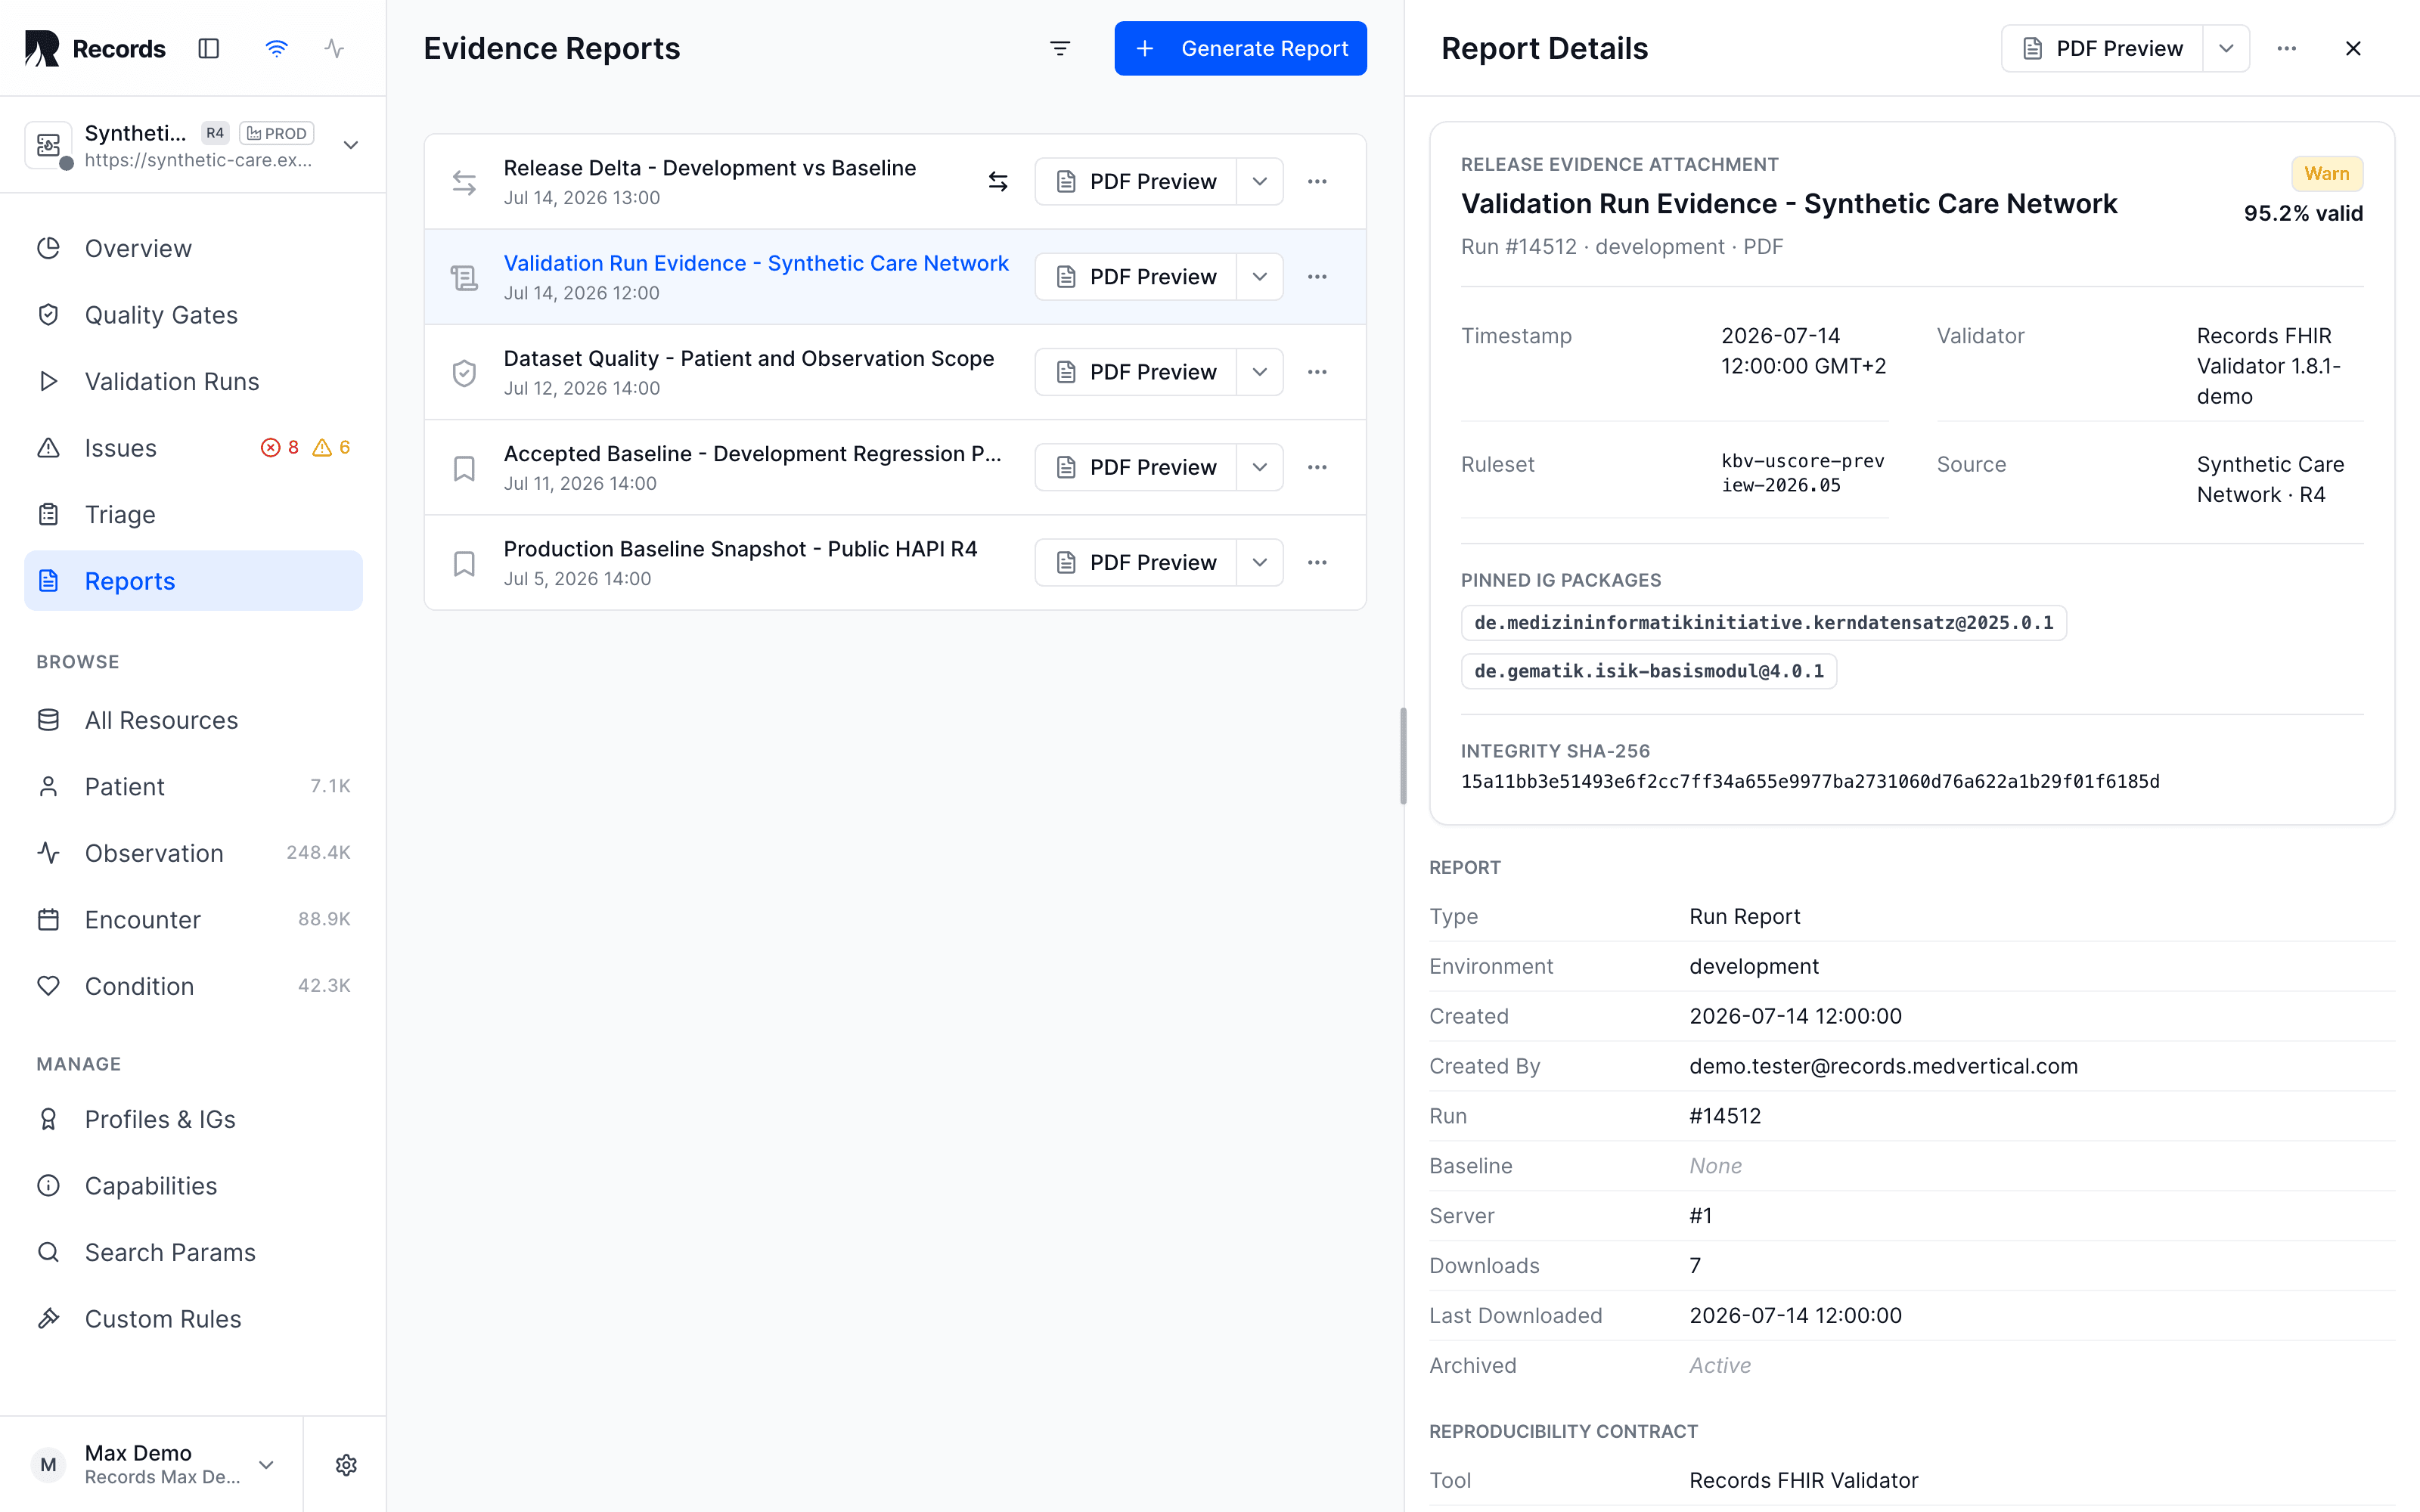
Task: Open Validation Run Evidence report link
Action: click(756, 263)
